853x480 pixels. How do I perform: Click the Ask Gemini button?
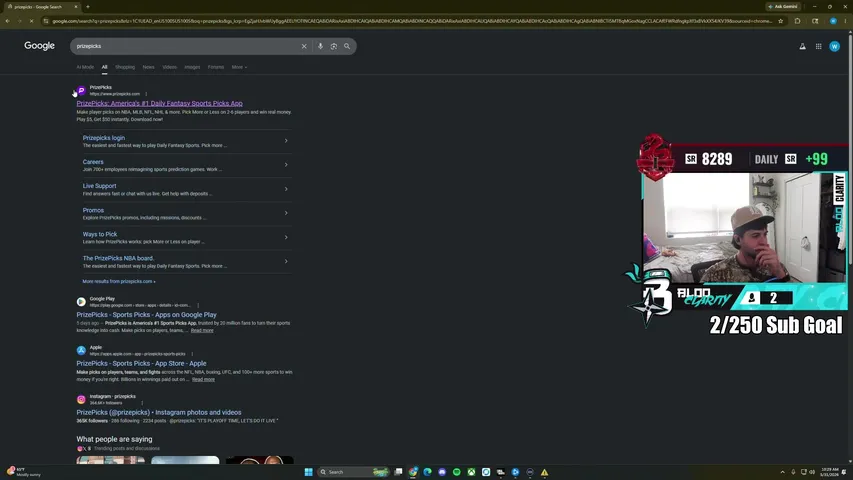(x=783, y=7)
